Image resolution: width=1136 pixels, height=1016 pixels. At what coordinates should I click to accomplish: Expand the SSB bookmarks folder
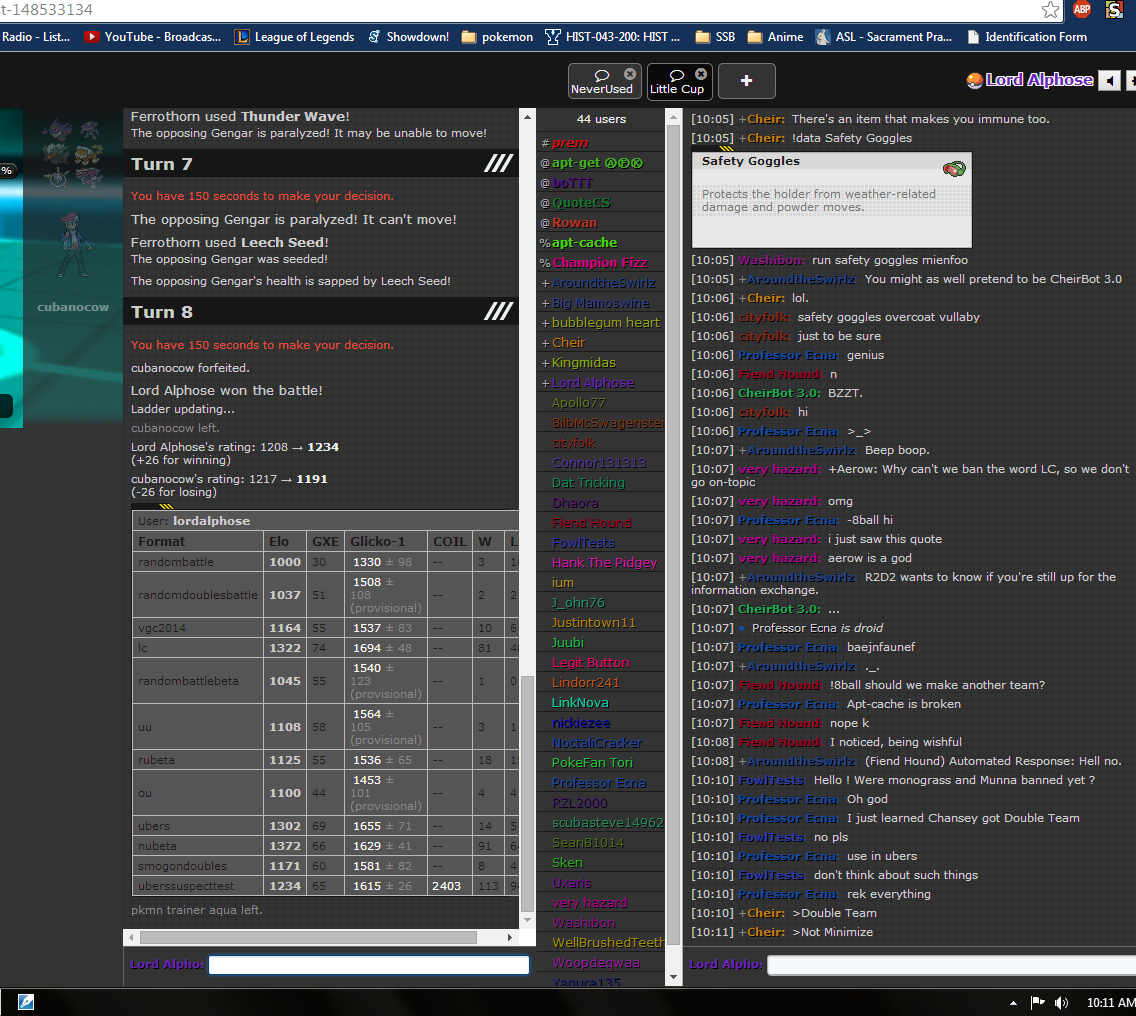pyautogui.click(x=714, y=37)
